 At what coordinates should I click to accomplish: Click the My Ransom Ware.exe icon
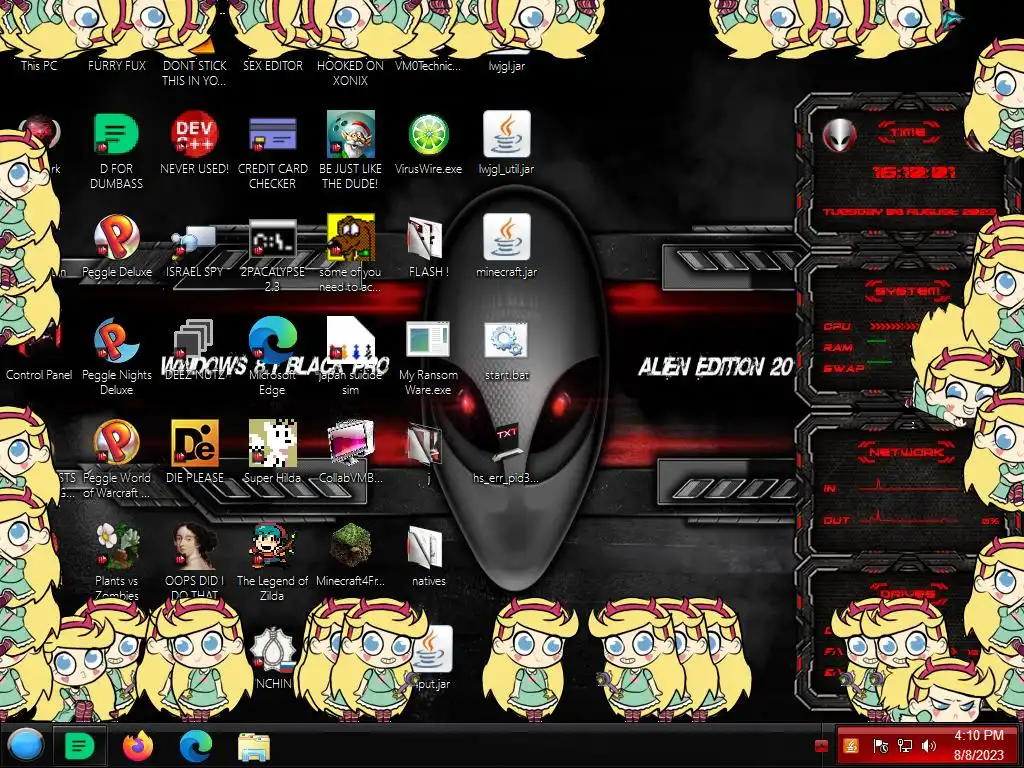[x=428, y=340]
